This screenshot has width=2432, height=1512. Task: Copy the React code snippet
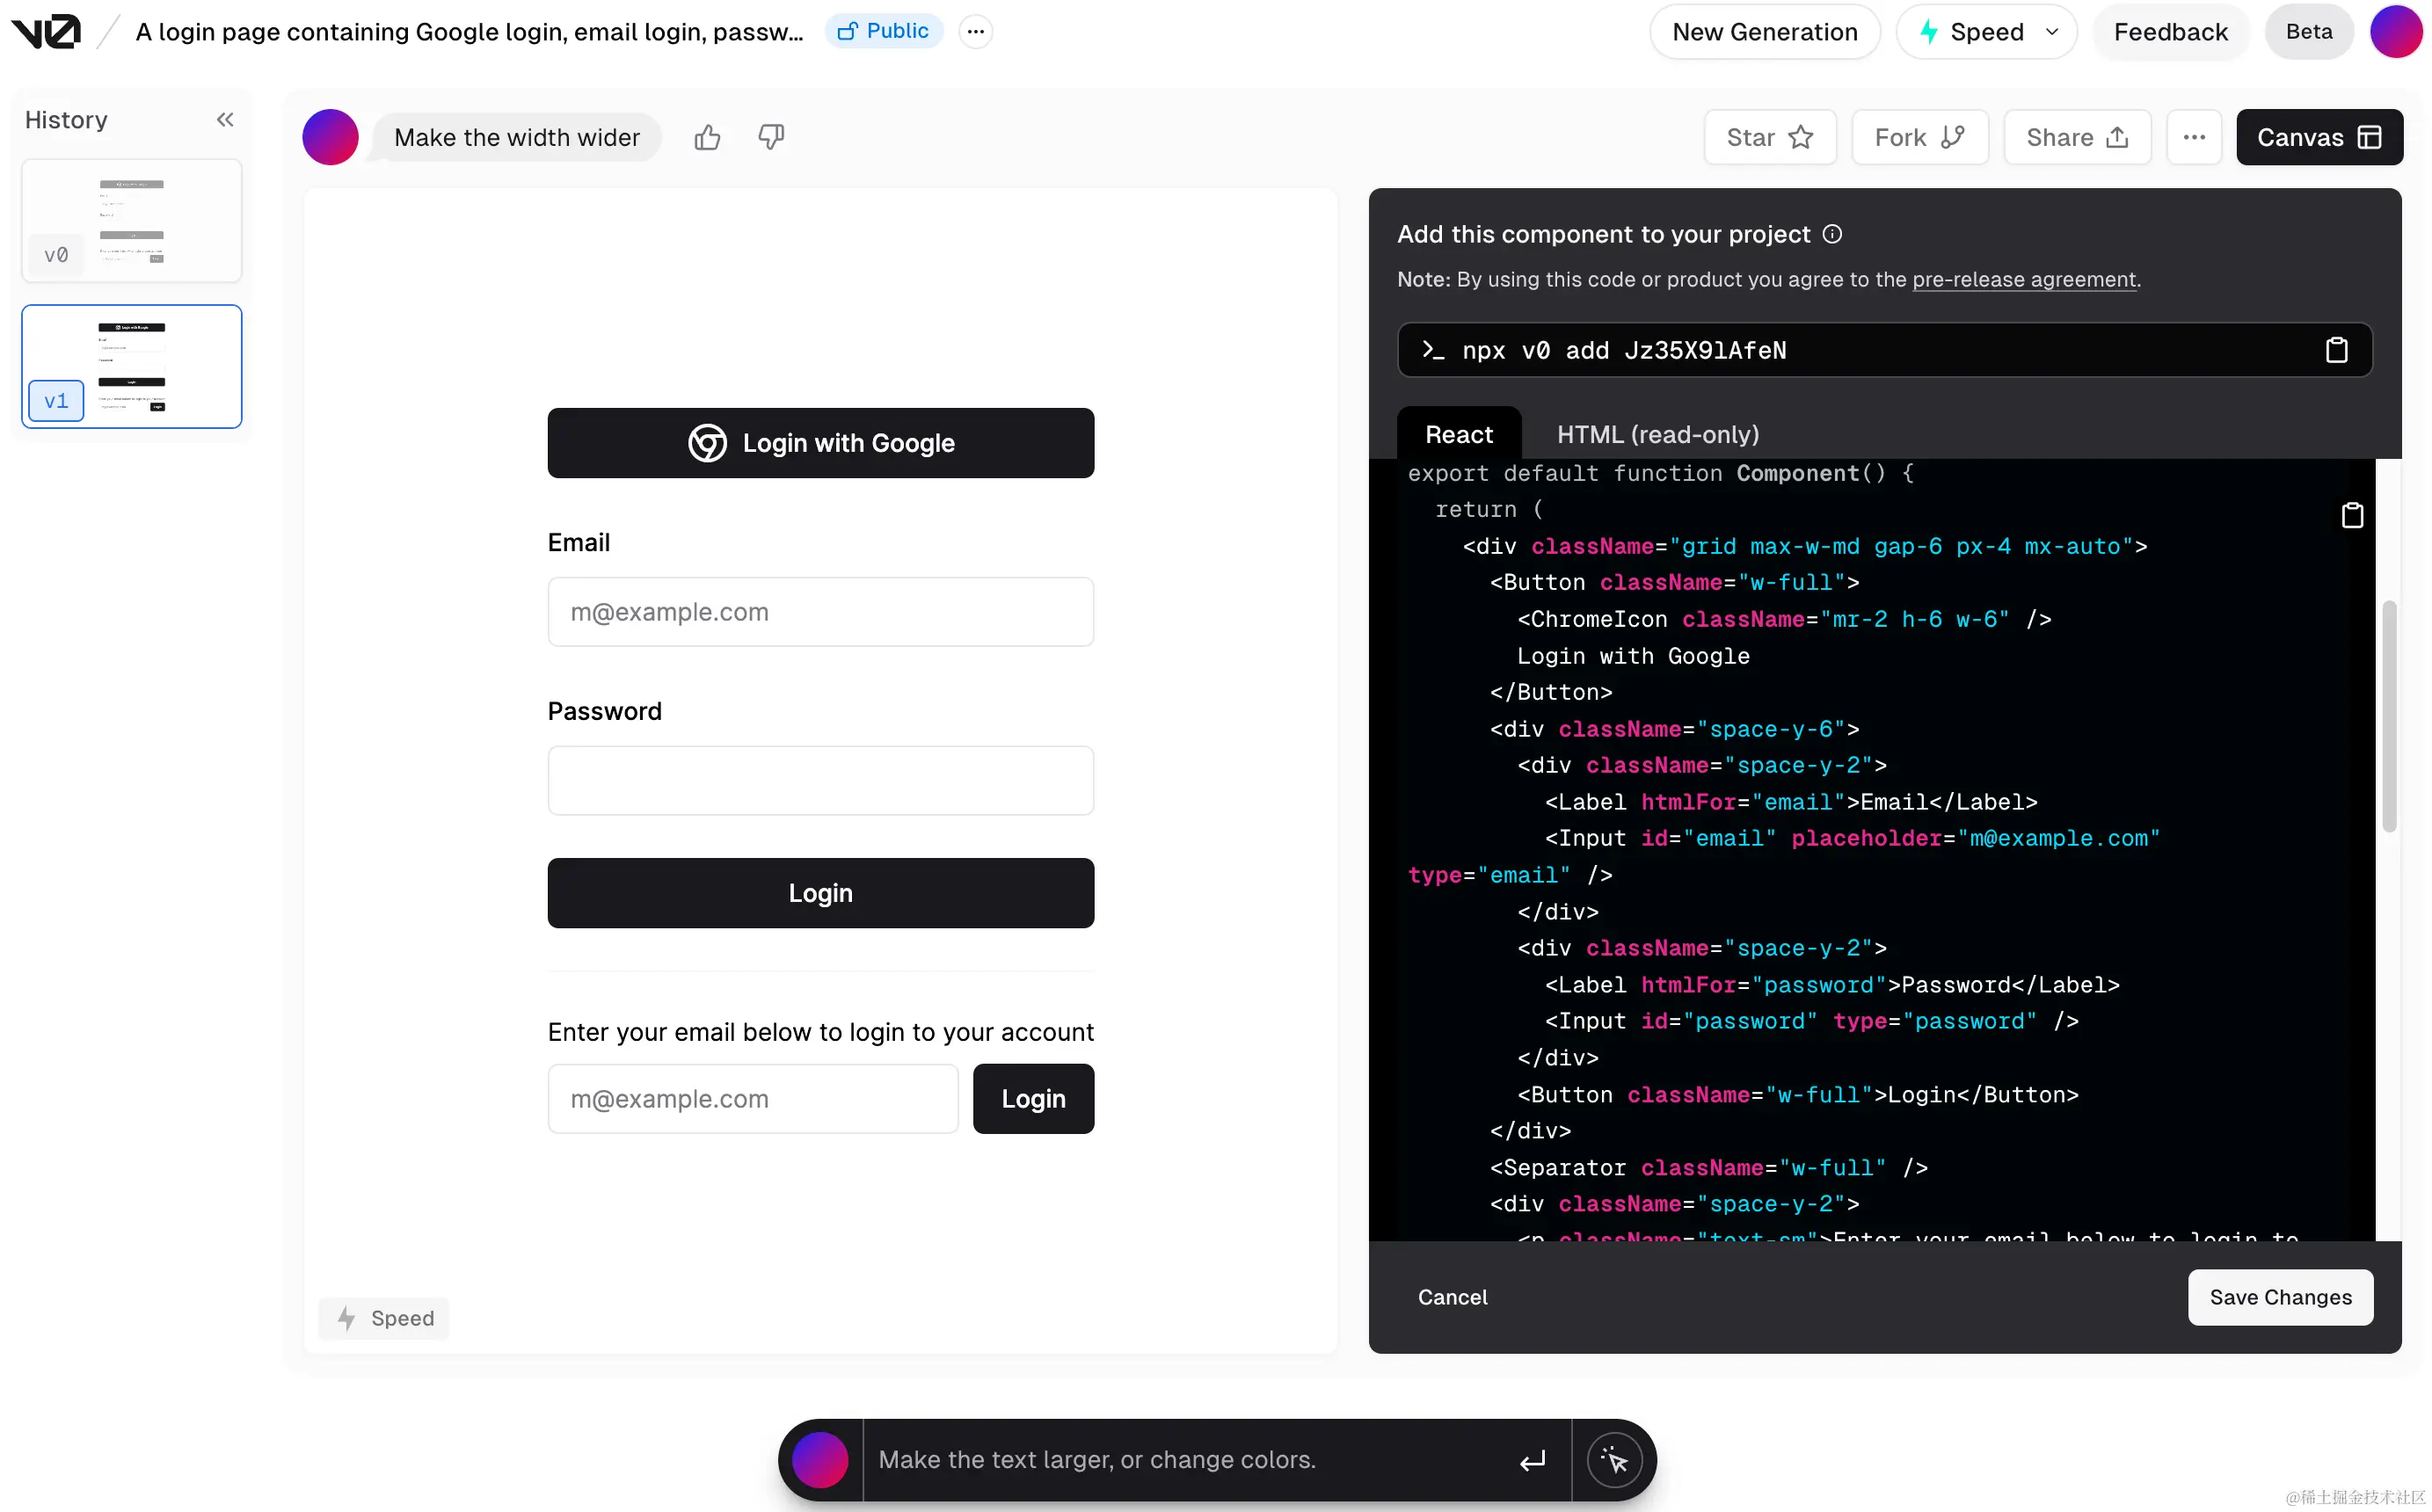click(x=2352, y=515)
